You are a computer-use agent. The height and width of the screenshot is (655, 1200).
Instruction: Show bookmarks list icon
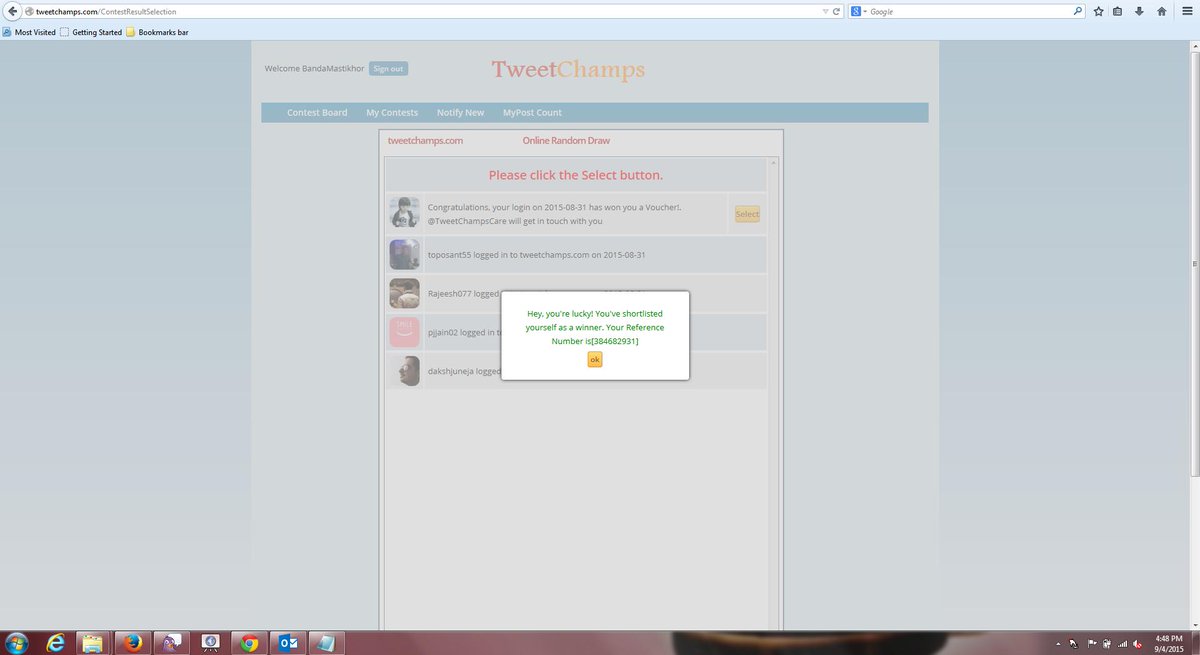pyautogui.click(x=1118, y=12)
